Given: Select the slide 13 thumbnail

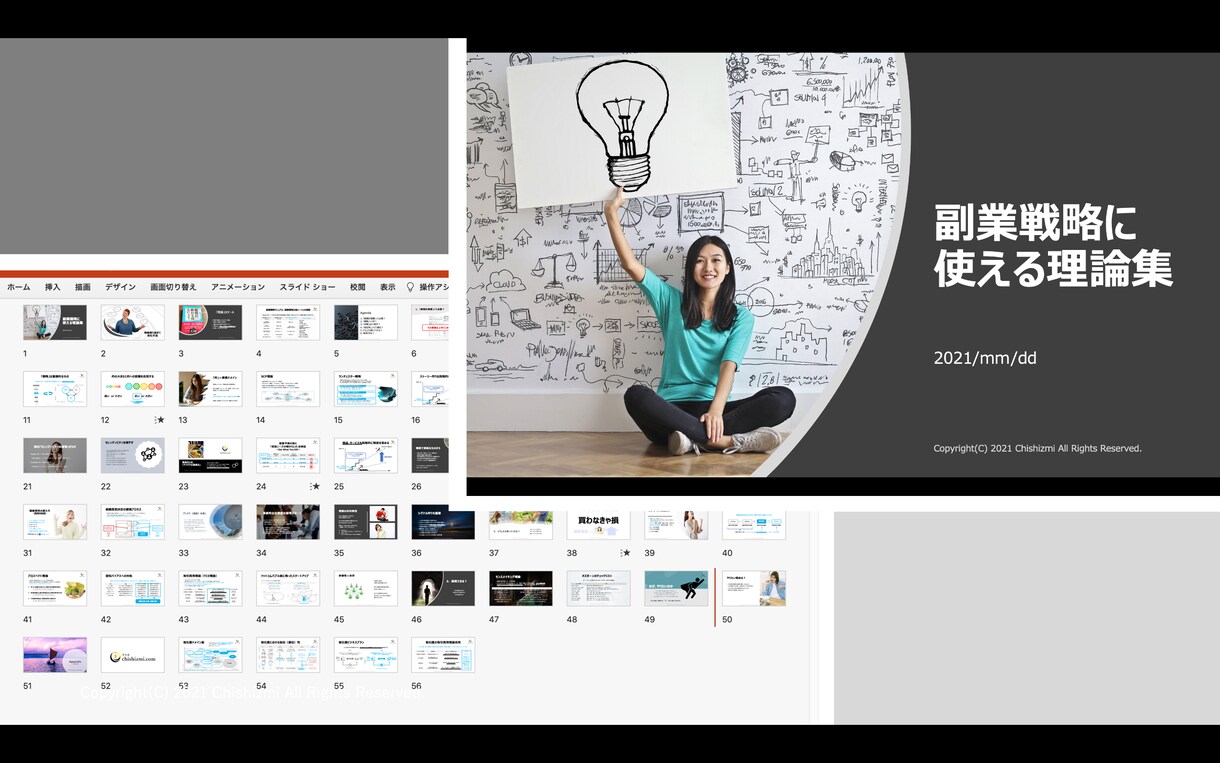Looking at the screenshot, I should 210,389.
